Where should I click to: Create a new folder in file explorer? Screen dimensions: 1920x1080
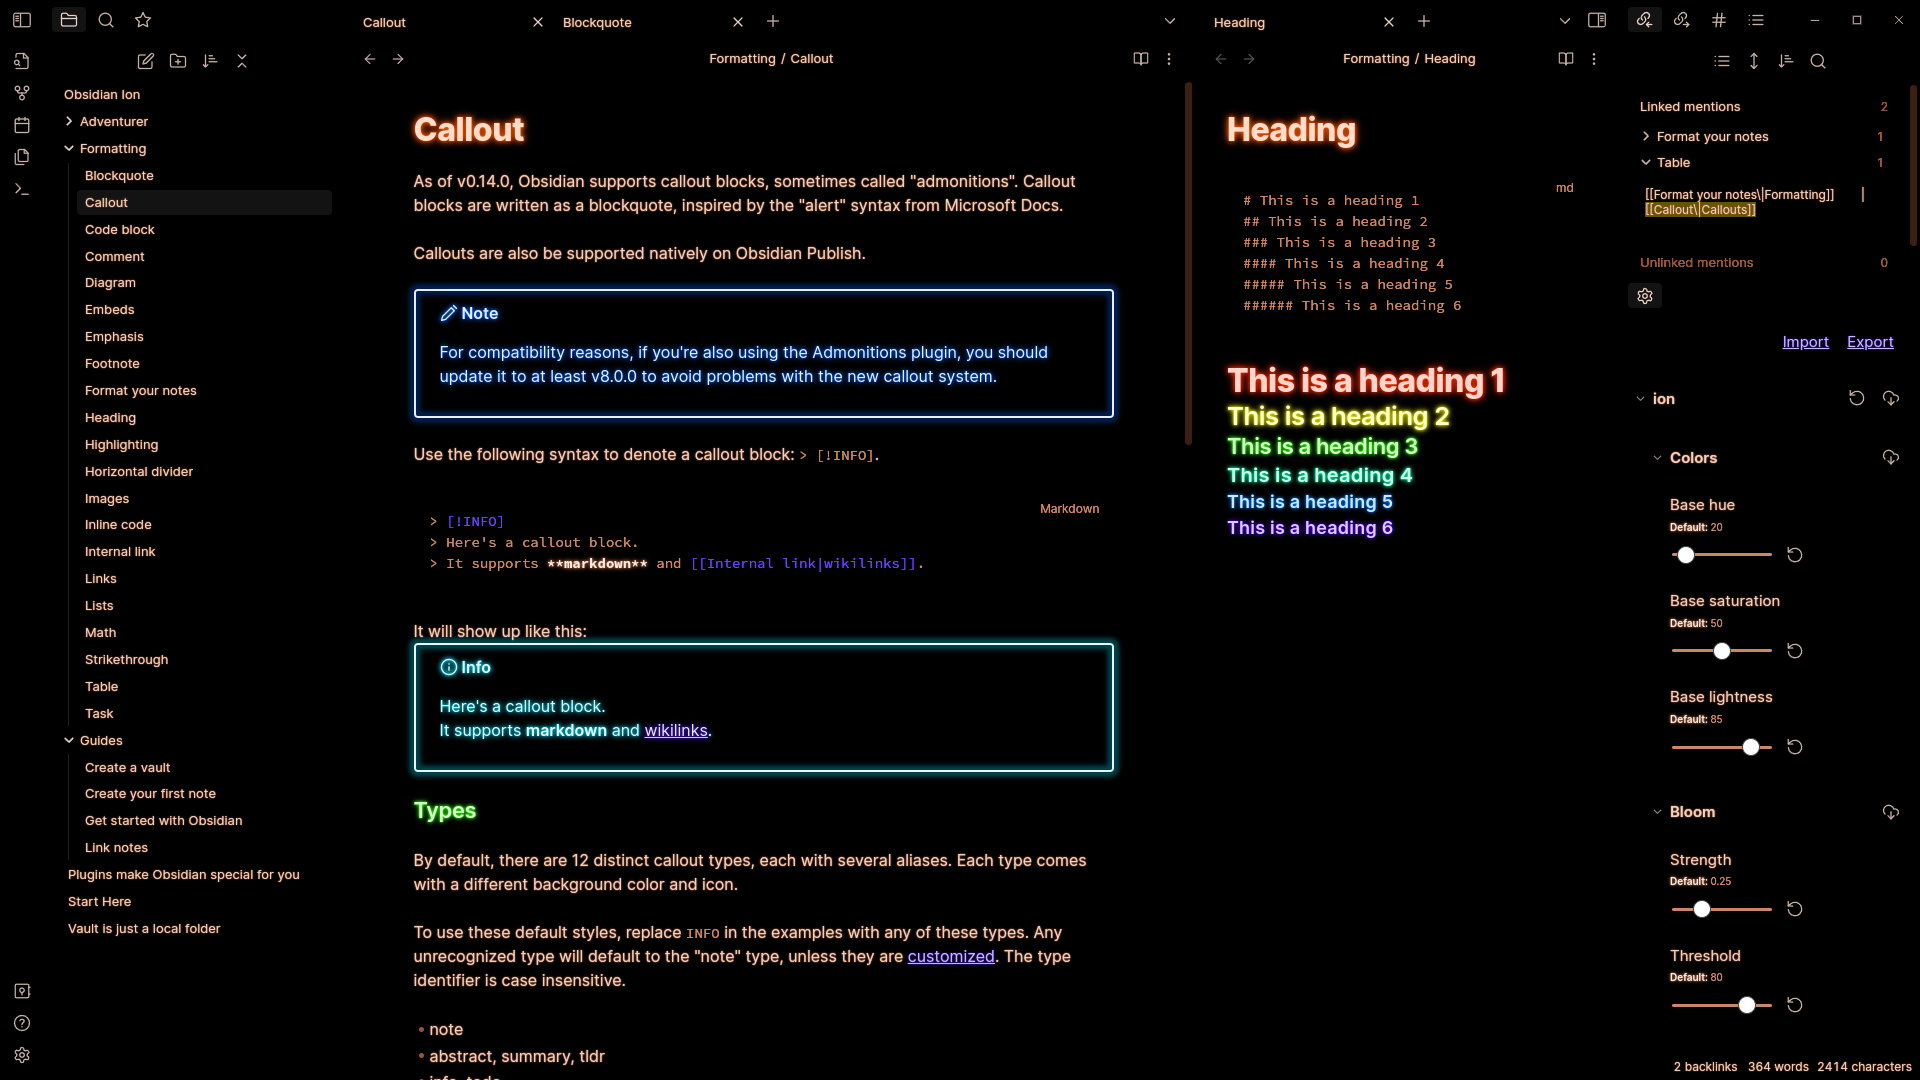coord(178,61)
